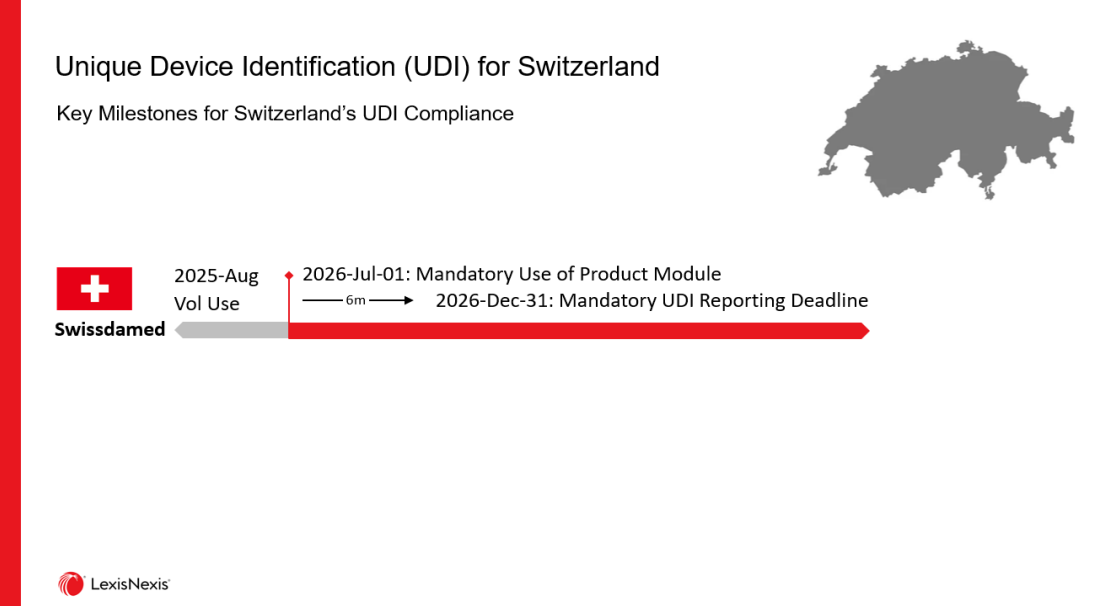Viewport: 1105px width, 606px height.
Task: Click the "2025-Aug" date text
Action: (216, 276)
